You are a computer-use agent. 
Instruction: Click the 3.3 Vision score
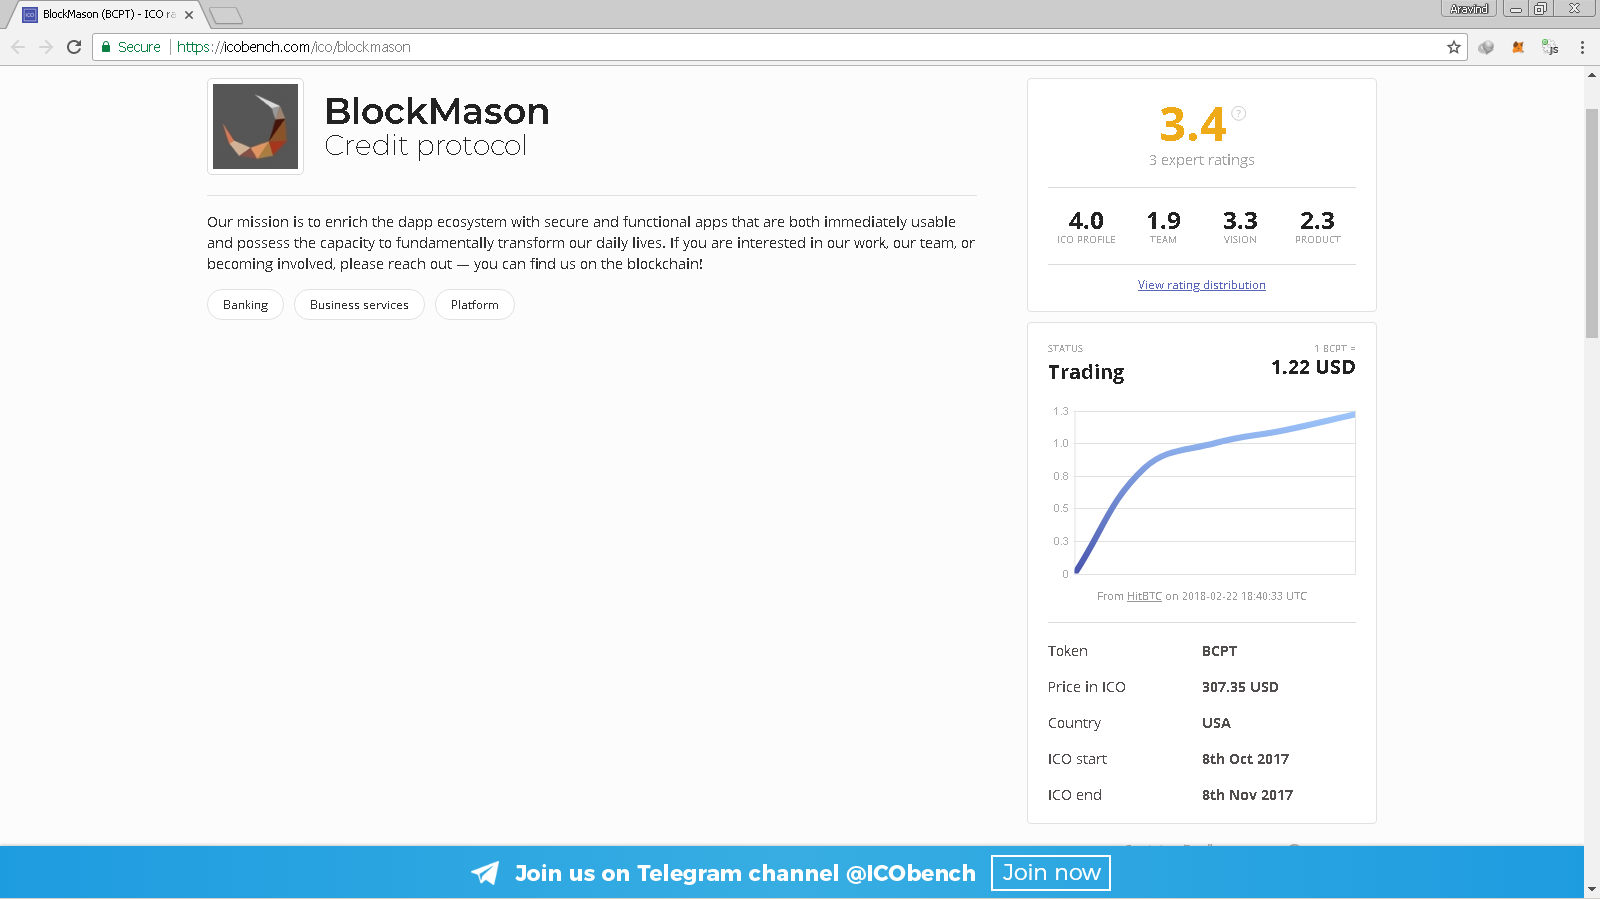(x=1240, y=221)
